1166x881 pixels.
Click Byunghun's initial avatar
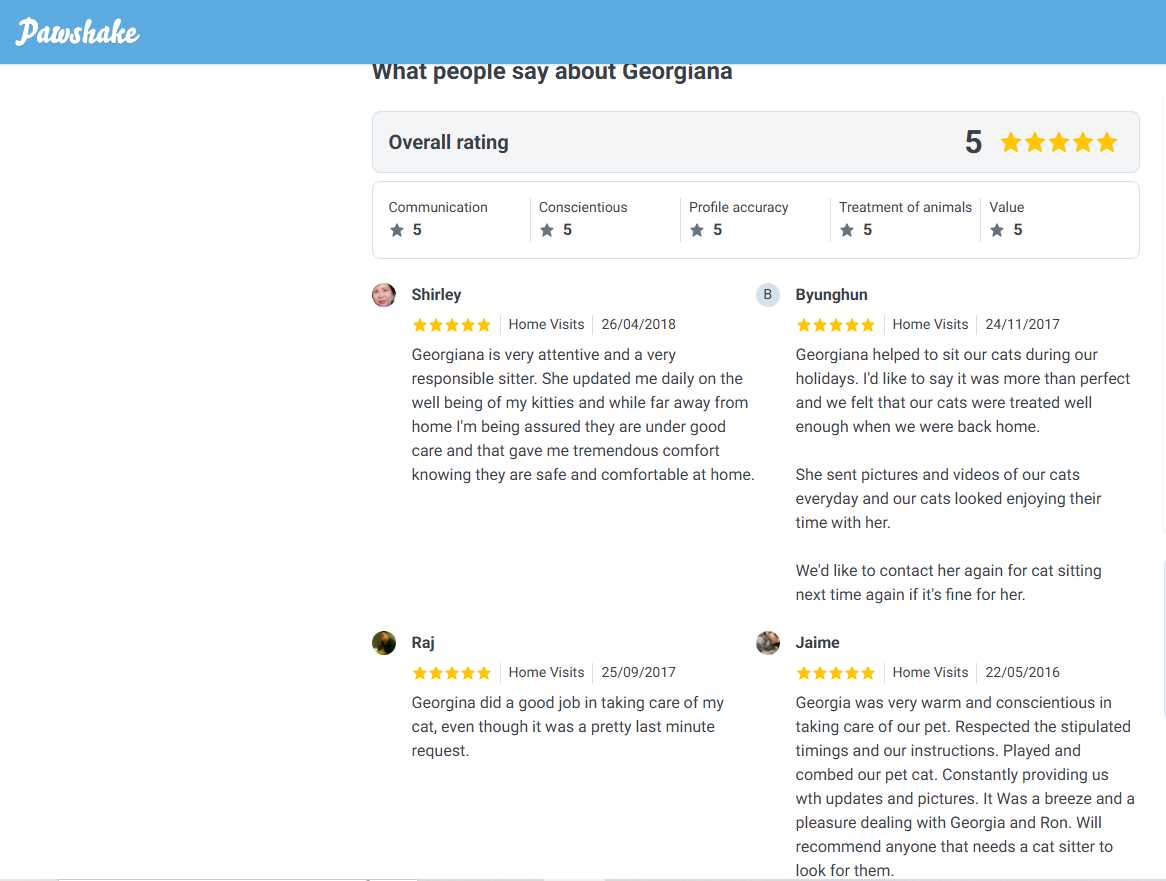(768, 295)
